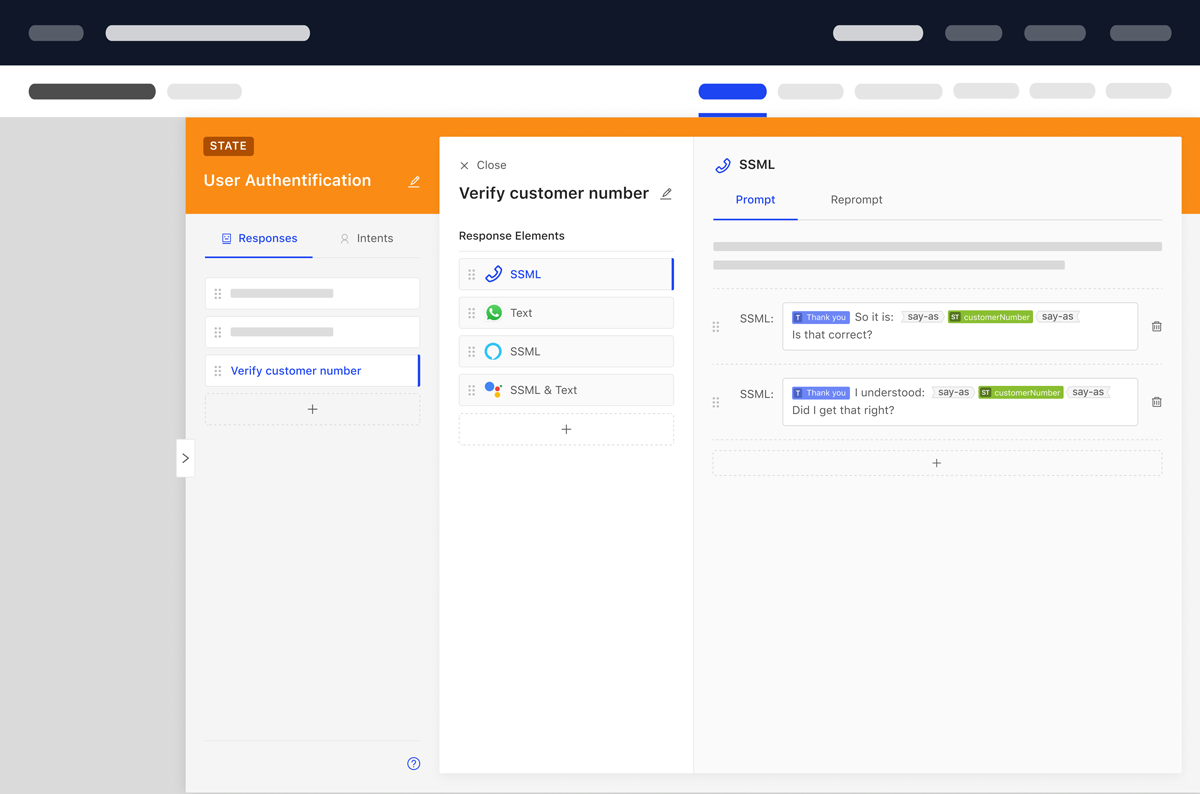Select the WhatsApp Text response element
The image size is (1200, 794).
coord(566,313)
